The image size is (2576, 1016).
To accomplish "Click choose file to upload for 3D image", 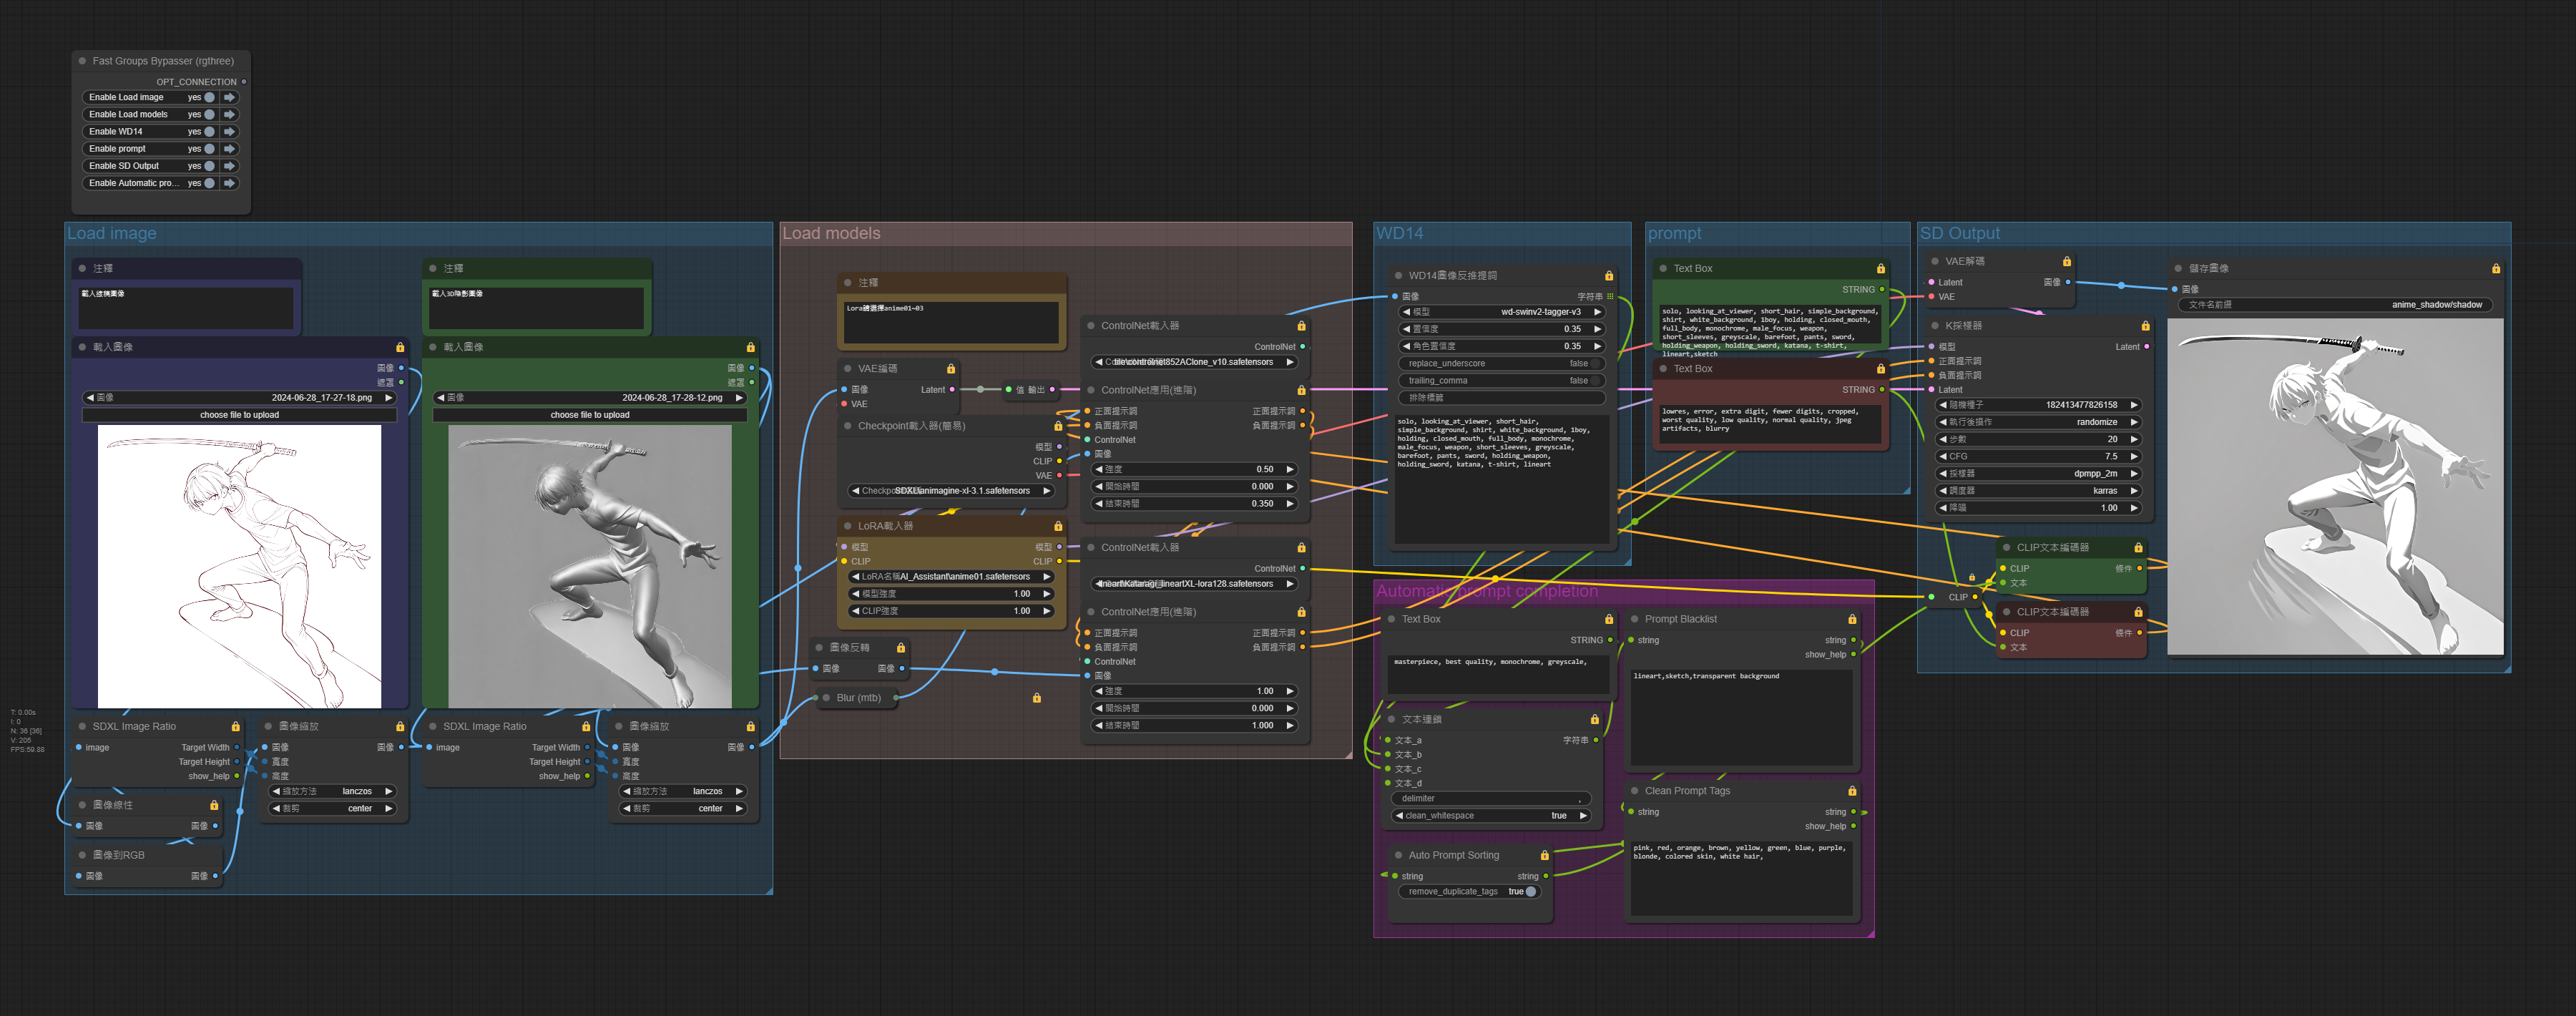I will pyautogui.click(x=590, y=415).
